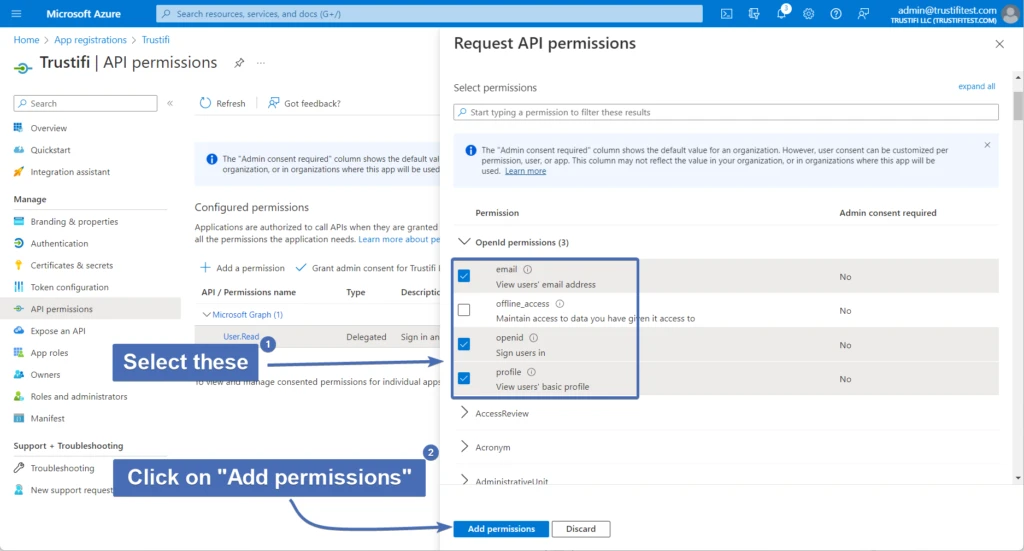Click the account avatar picture

pos(1012,14)
